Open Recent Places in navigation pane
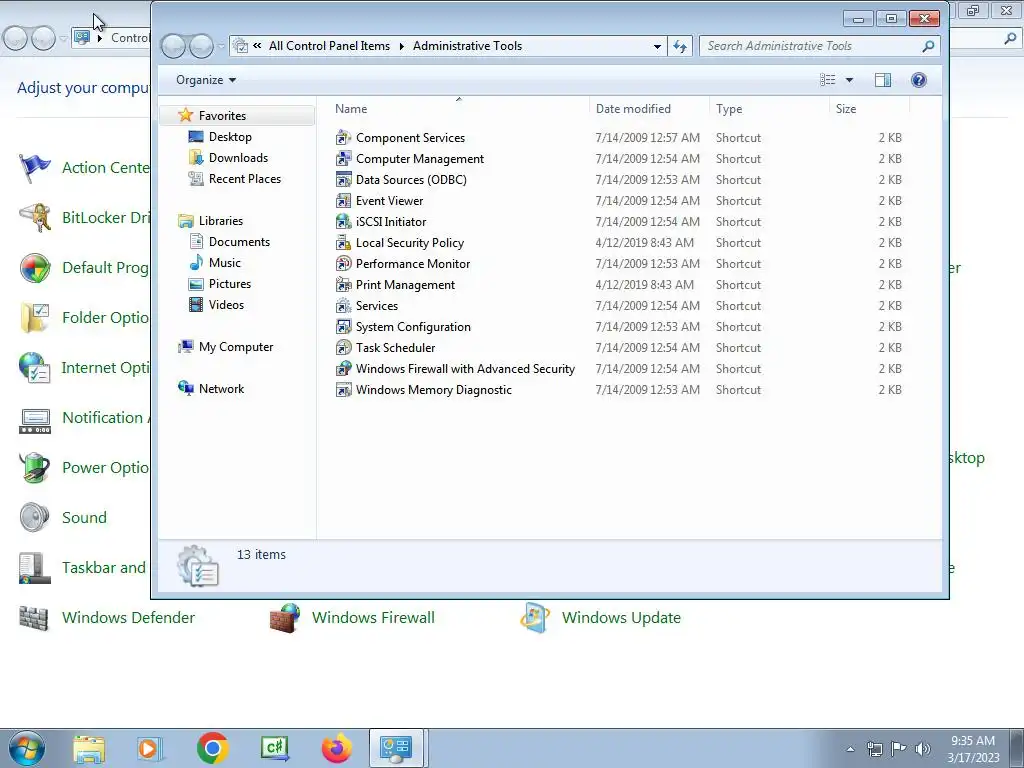1024x768 pixels. coord(245,179)
